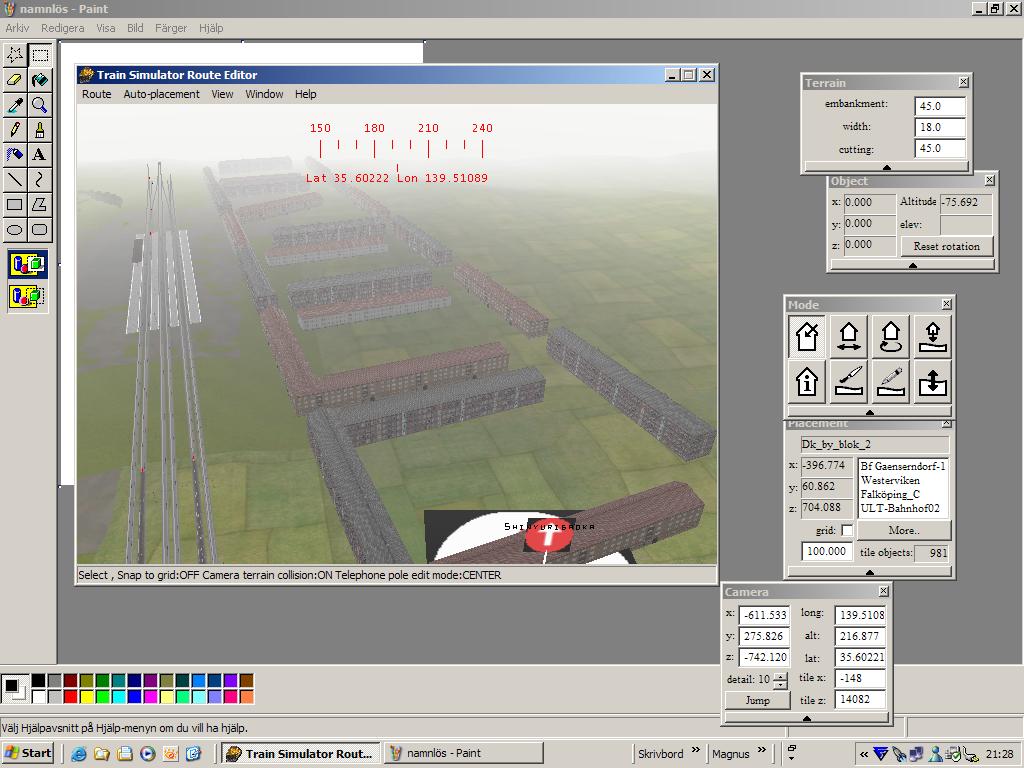Click the embankment value input field
The width and height of the screenshot is (1024, 768).
[940, 105]
